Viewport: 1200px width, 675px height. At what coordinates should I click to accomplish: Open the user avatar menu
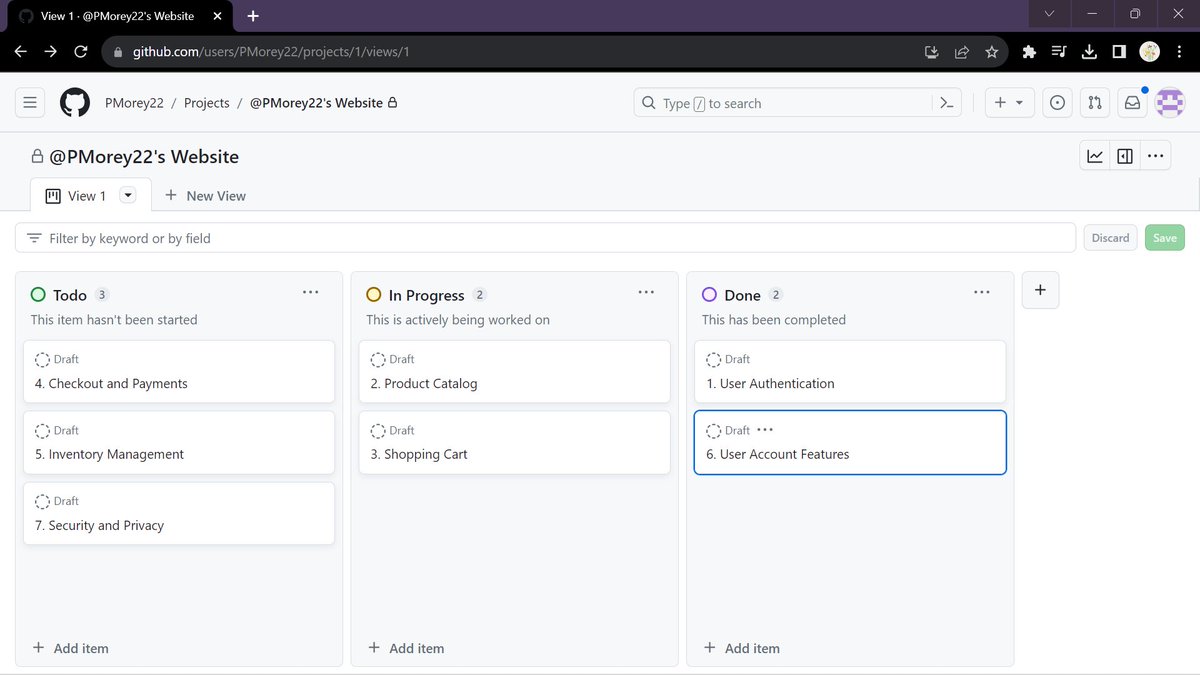tap(1170, 103)
